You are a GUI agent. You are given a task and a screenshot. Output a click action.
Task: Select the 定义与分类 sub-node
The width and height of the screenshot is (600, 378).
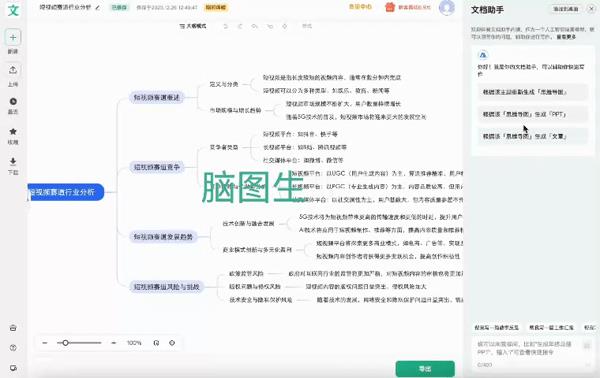(224, 85)
